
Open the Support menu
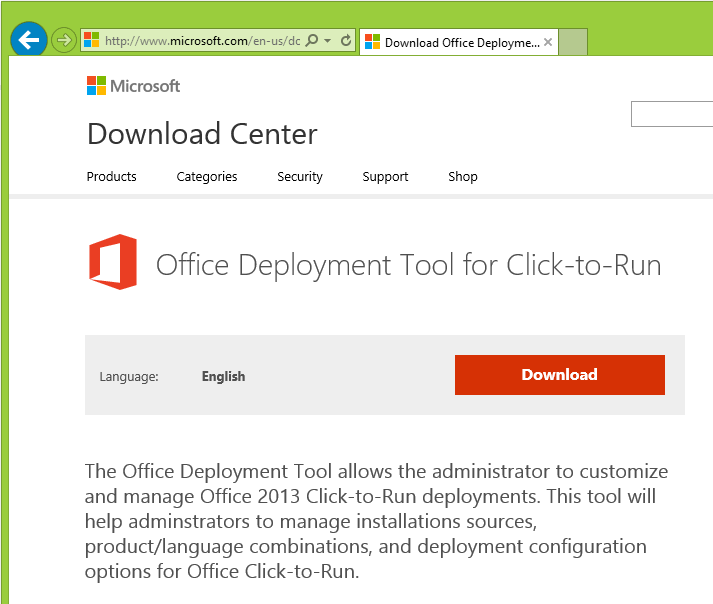point(386,176)
